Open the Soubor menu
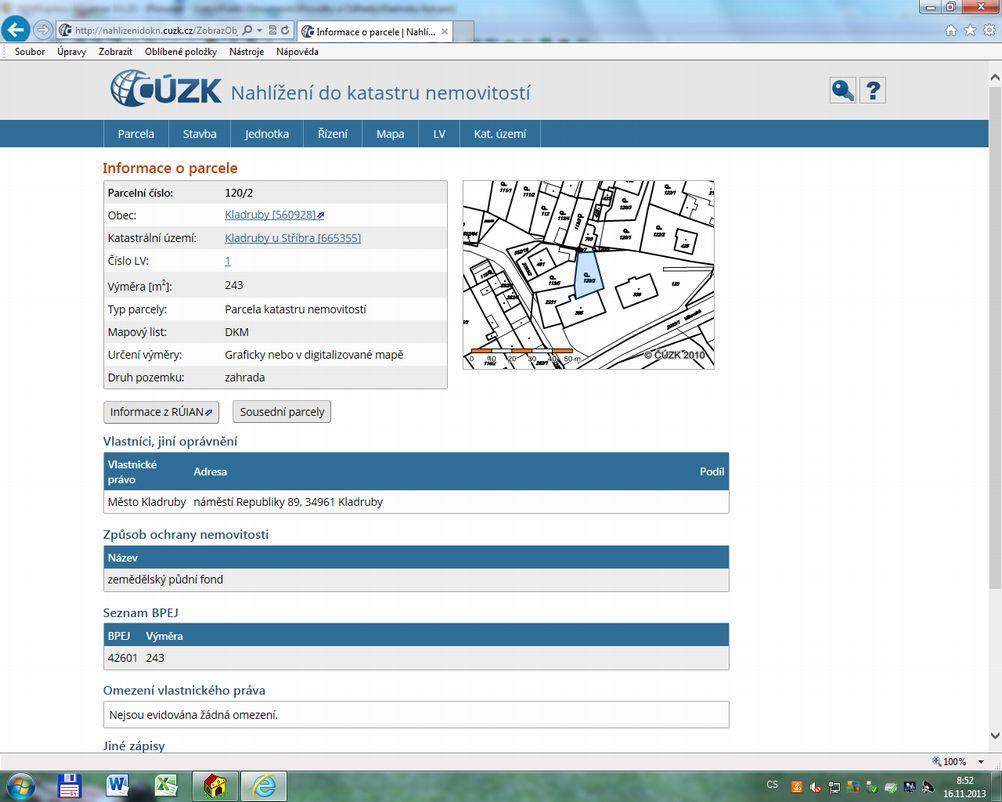Image resolution: width=1002 pixels, height=802 pixels. [x=29, y=52]
